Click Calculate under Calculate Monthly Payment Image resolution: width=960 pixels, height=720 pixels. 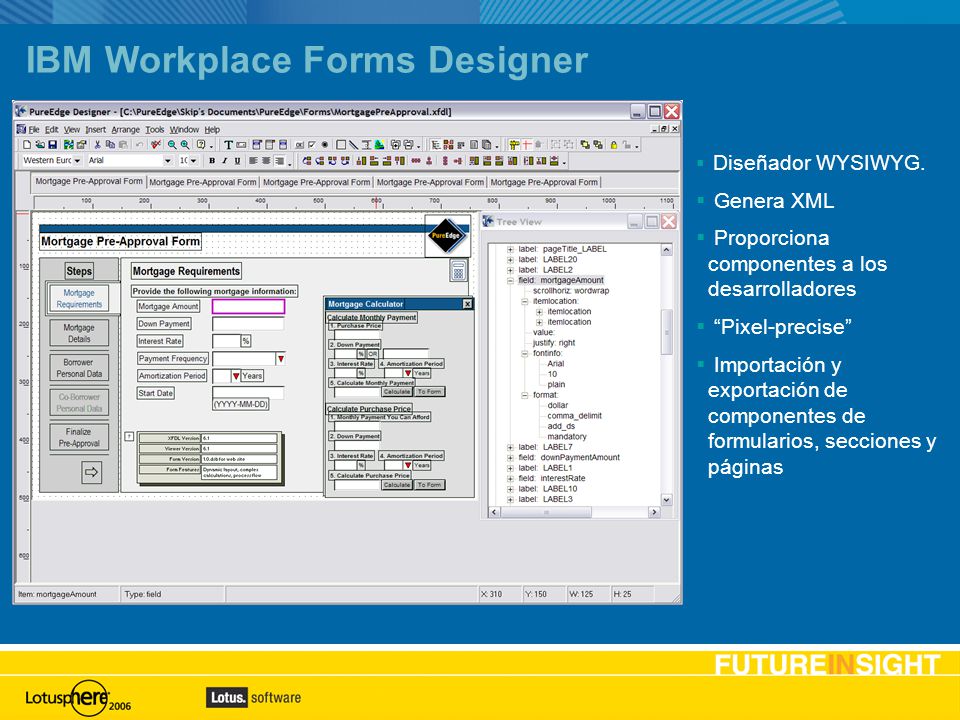[x=397, y=391]
